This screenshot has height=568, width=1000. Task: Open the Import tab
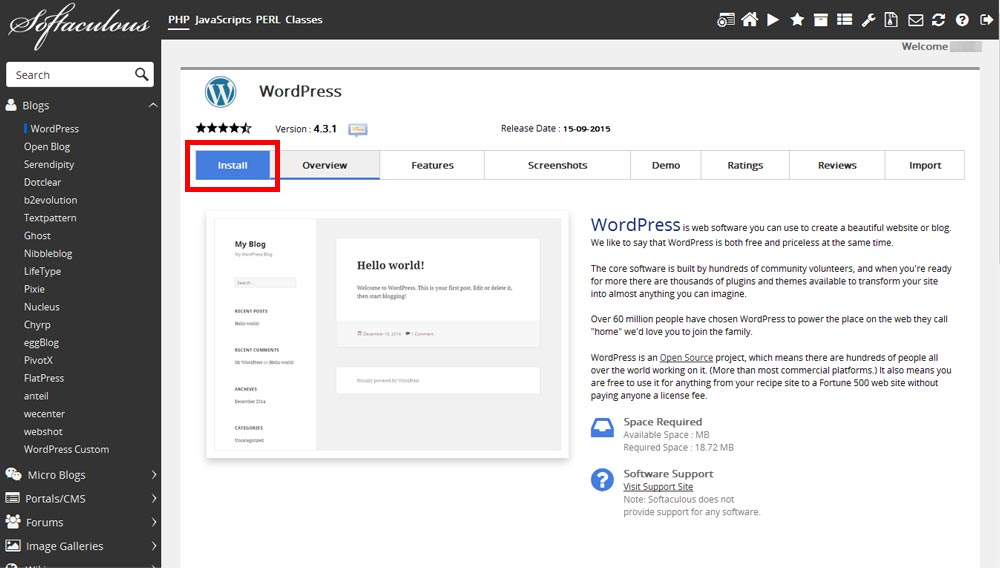coord(925,165)
